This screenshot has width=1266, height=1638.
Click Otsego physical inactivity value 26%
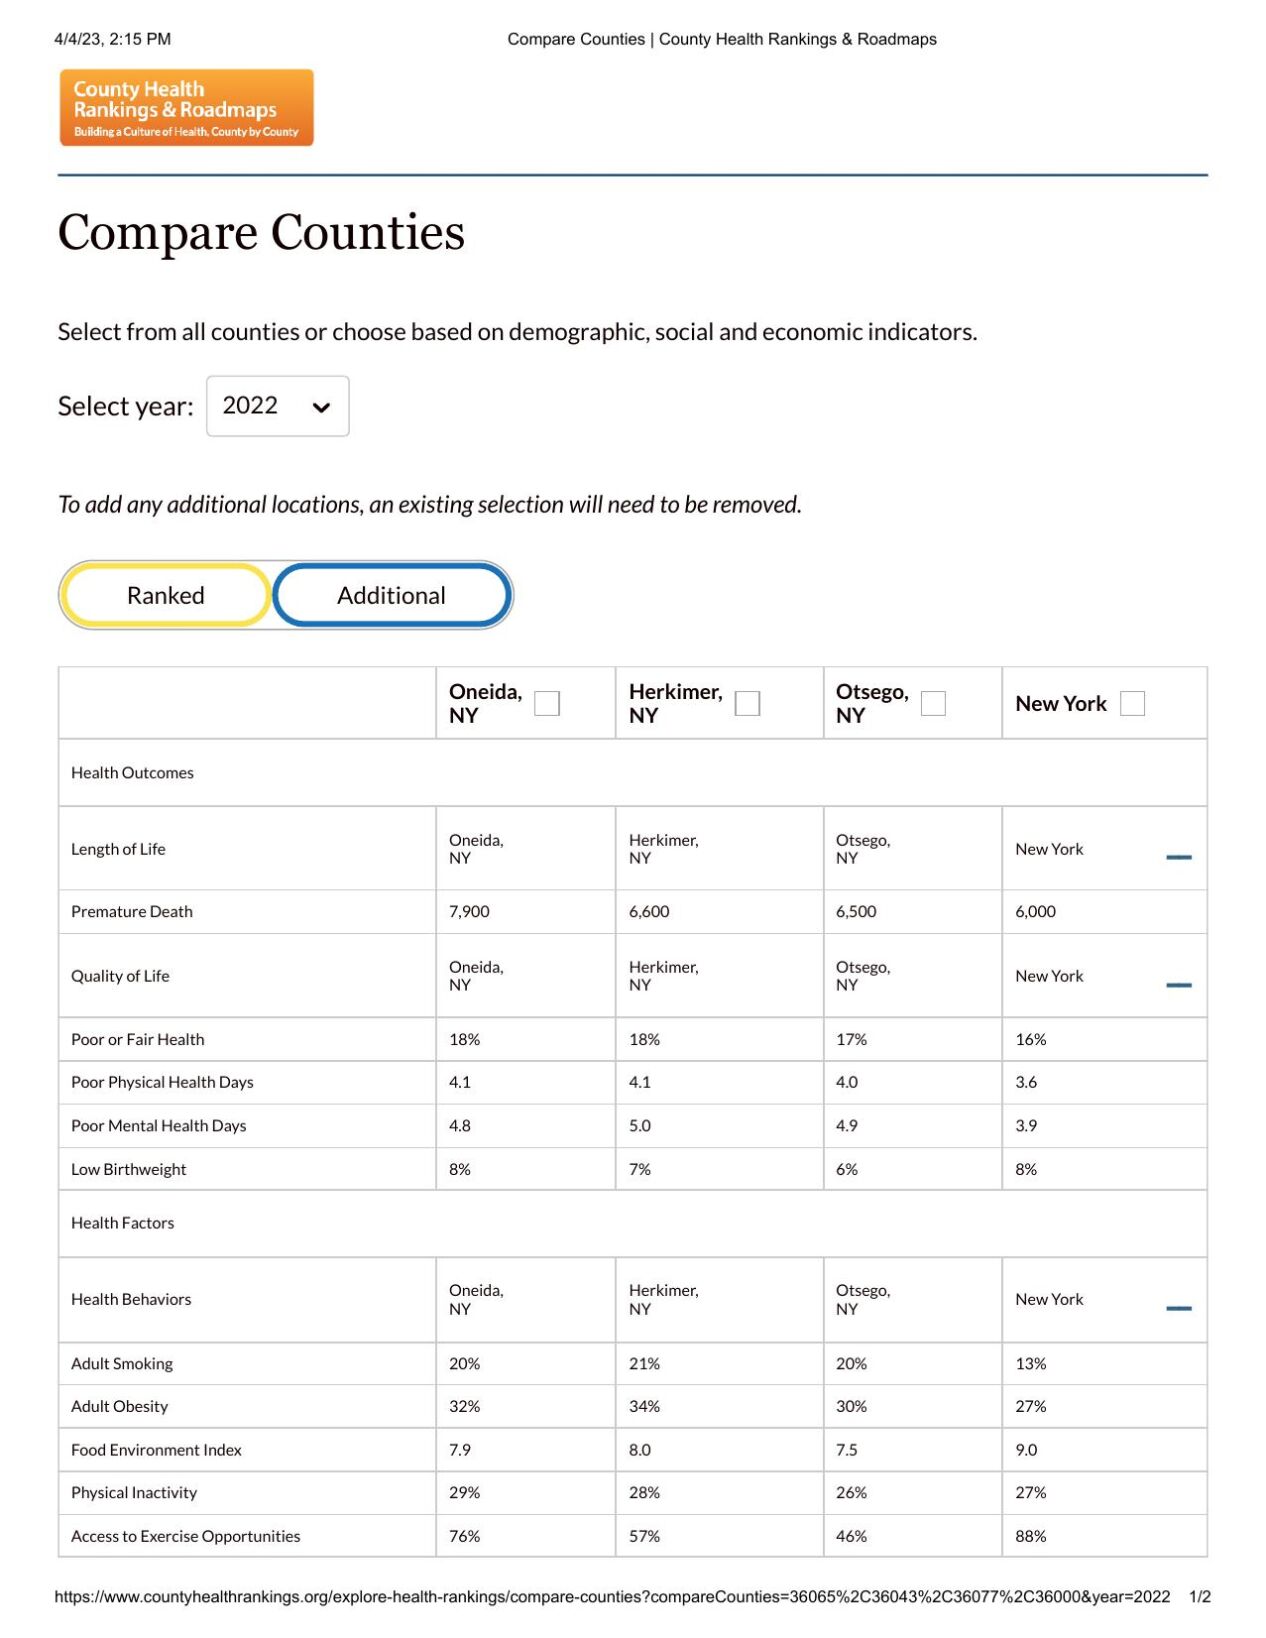click(x=851, y=1492)
